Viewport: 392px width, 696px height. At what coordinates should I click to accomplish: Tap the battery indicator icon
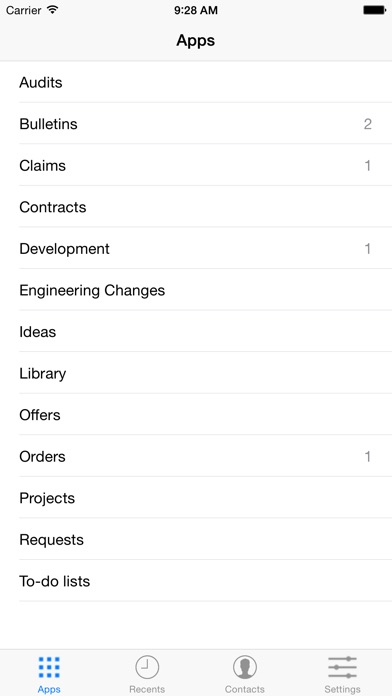coord(374,10)
